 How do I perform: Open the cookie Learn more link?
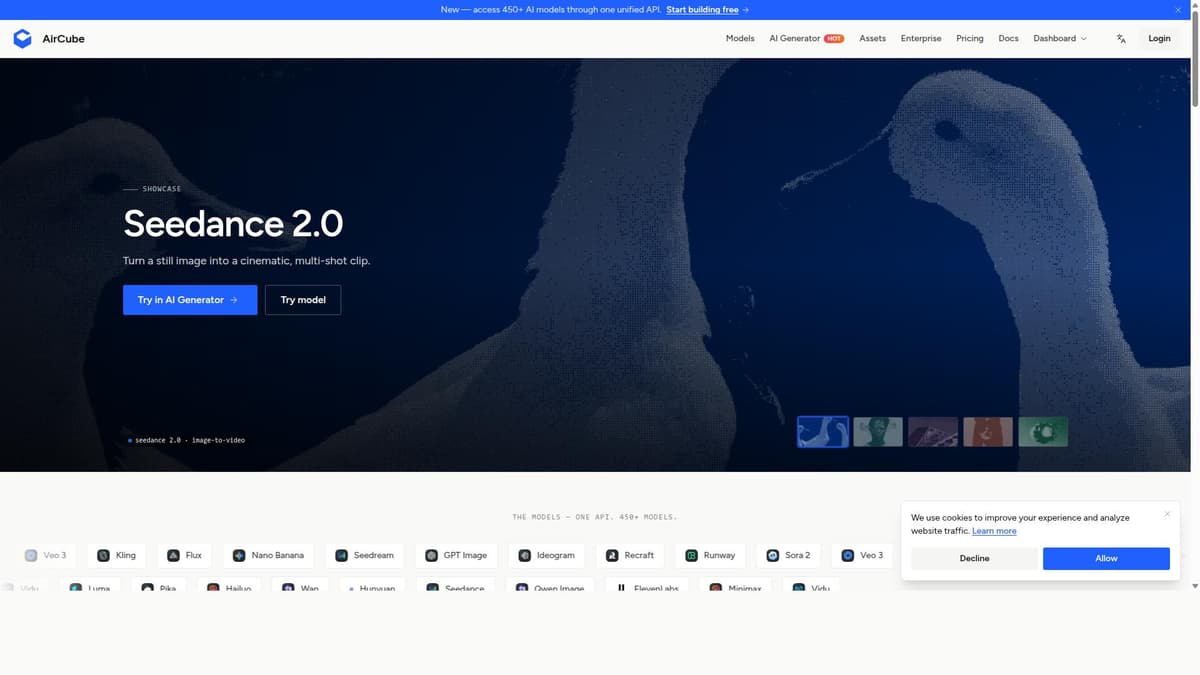(x=994, y=531)
